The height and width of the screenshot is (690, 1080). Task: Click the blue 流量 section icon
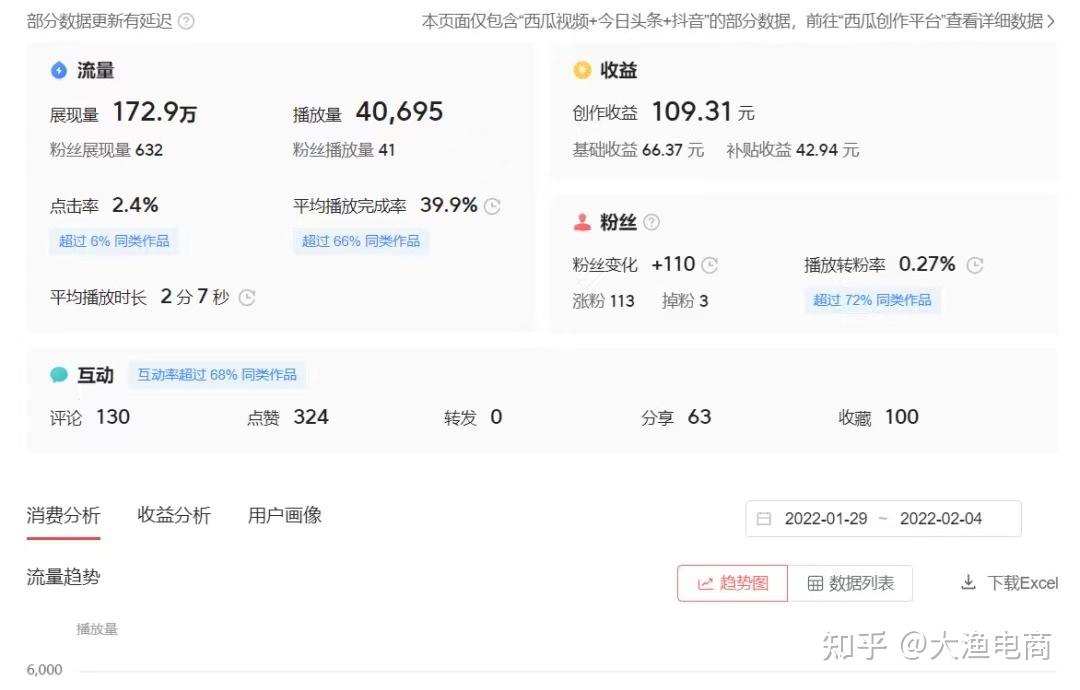[x=59, y=70]
